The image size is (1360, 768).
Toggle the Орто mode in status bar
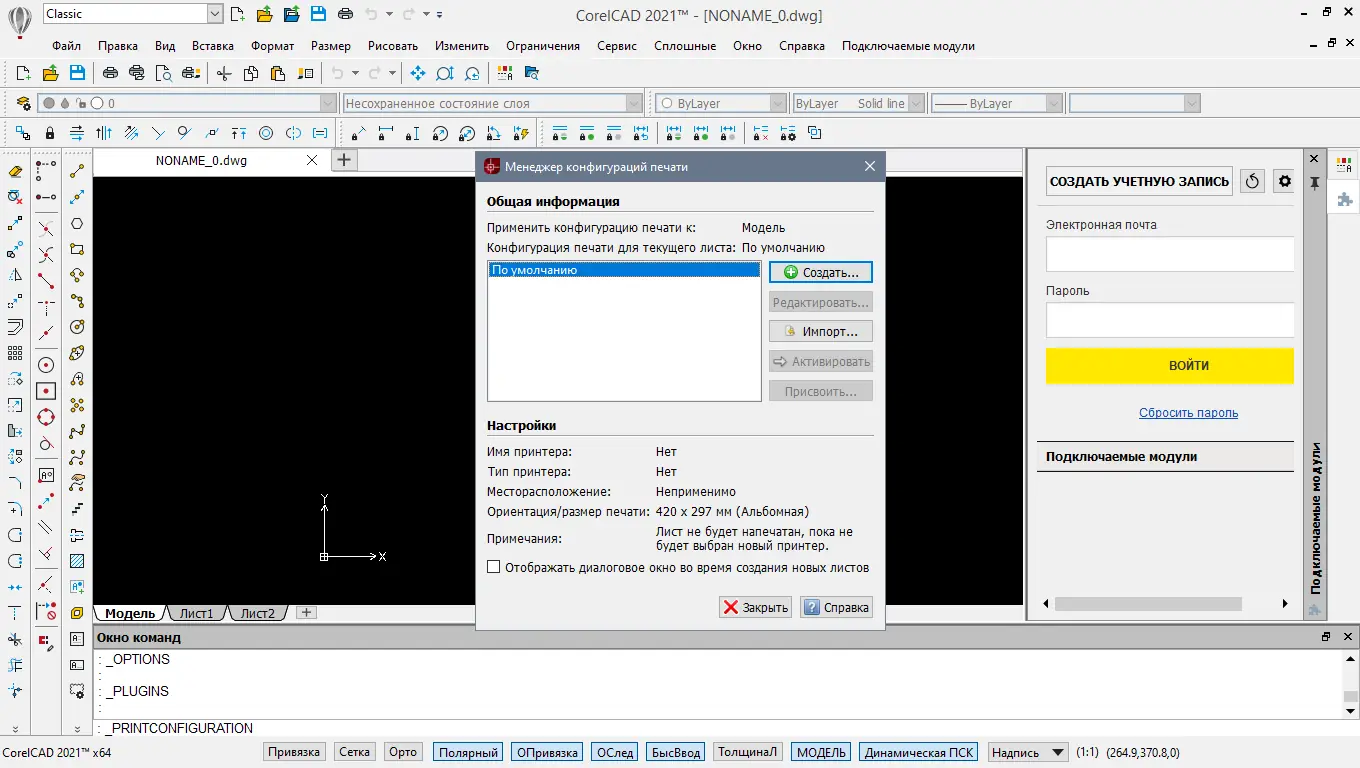point(402,751)
